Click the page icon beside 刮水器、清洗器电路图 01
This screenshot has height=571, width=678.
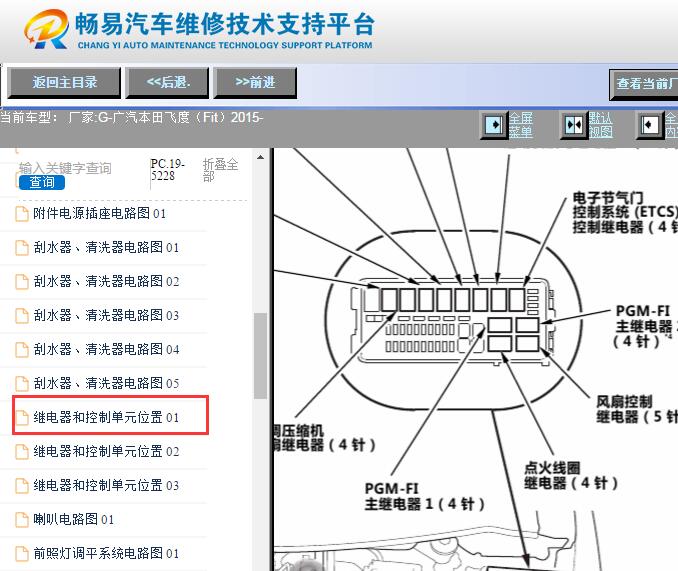pyautogui.click(x=22, y=248)
